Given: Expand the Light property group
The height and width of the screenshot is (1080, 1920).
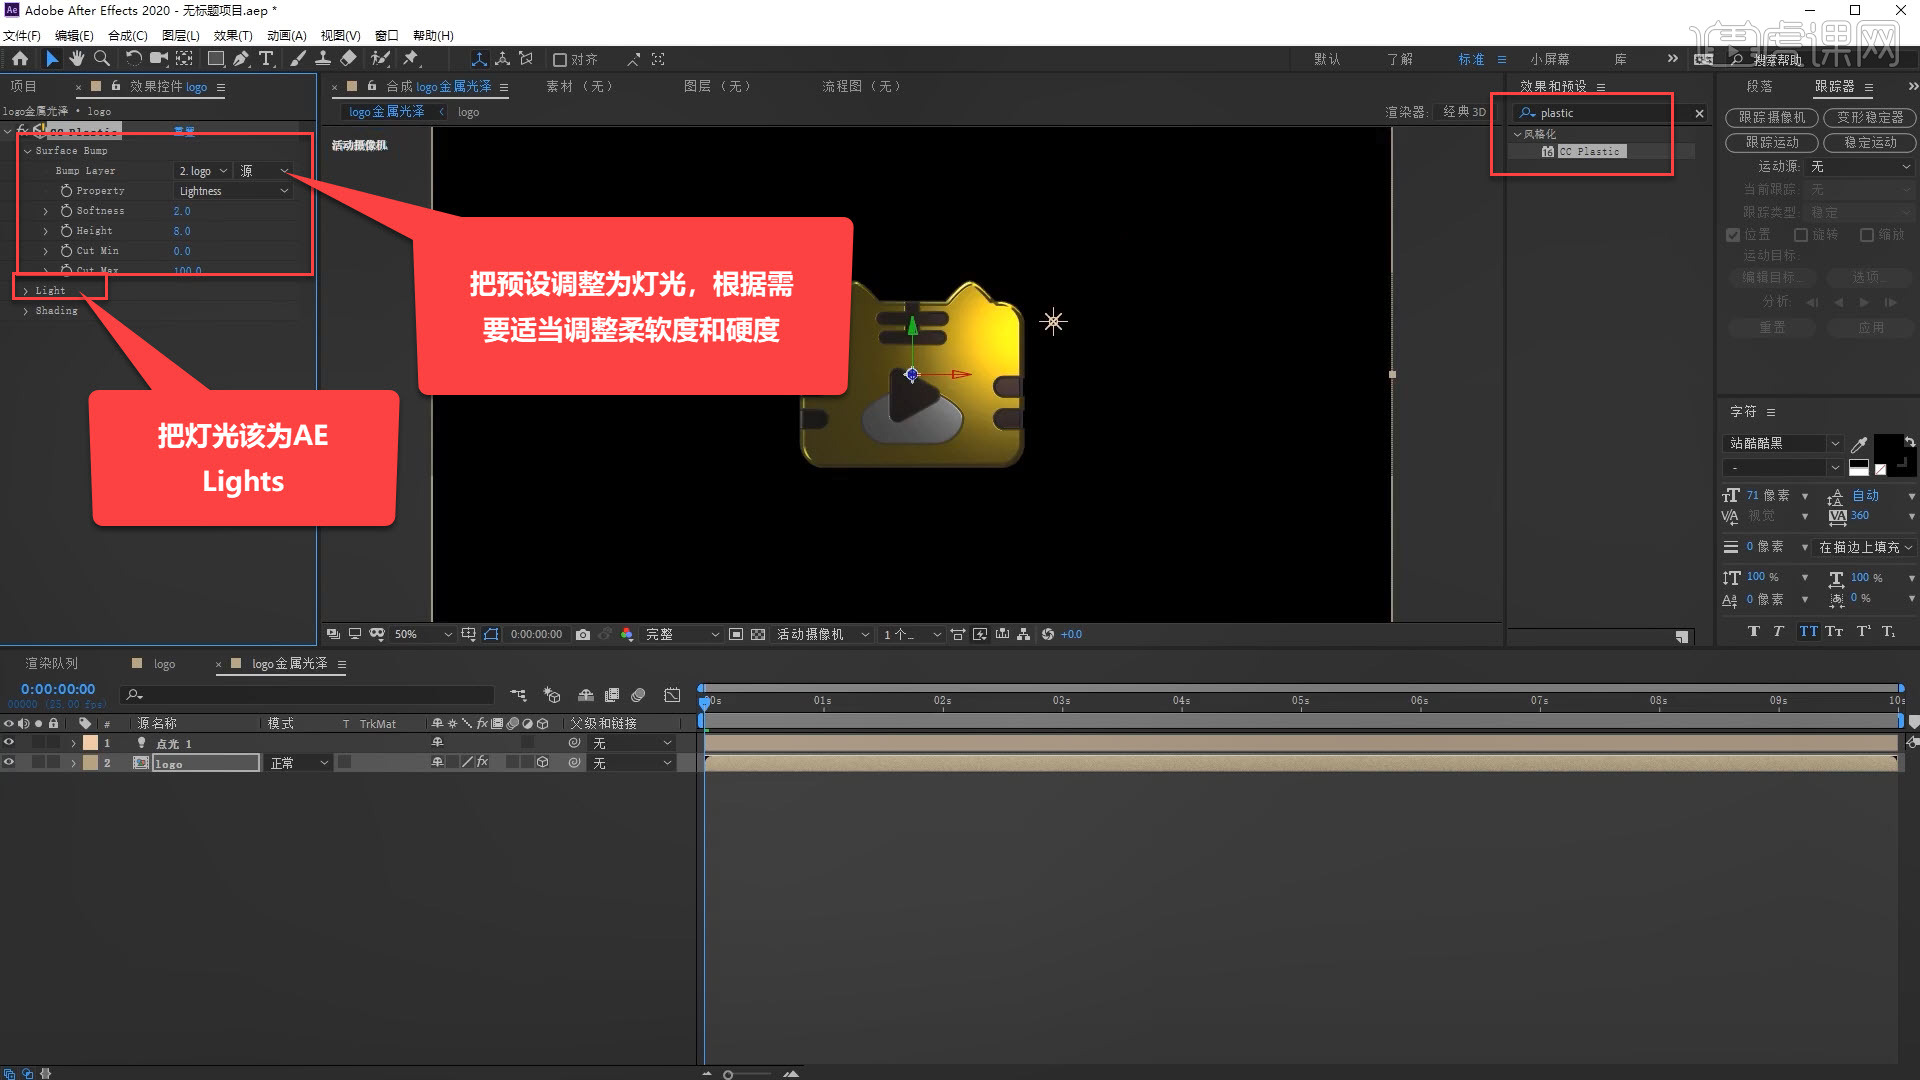Looking at the screenshot, I should (x=26, y=291).
